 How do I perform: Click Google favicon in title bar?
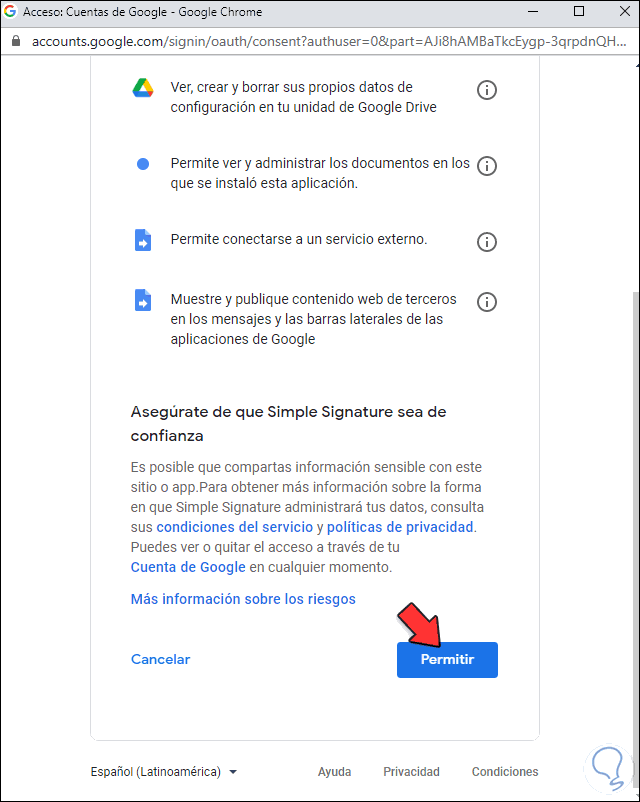click(10, 11)
